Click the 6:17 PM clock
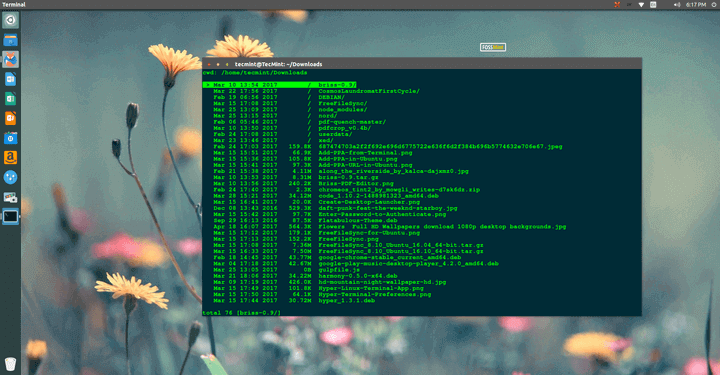Viewport: 720px width, 375px height. pos(696,5)
